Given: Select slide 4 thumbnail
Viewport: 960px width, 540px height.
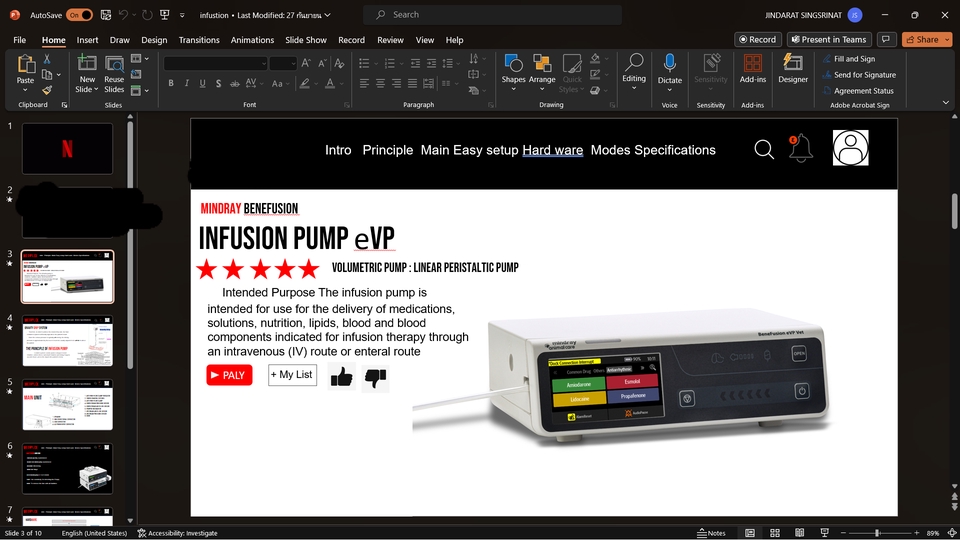Looking at the screenshot, I should click(x=67, y=341).
